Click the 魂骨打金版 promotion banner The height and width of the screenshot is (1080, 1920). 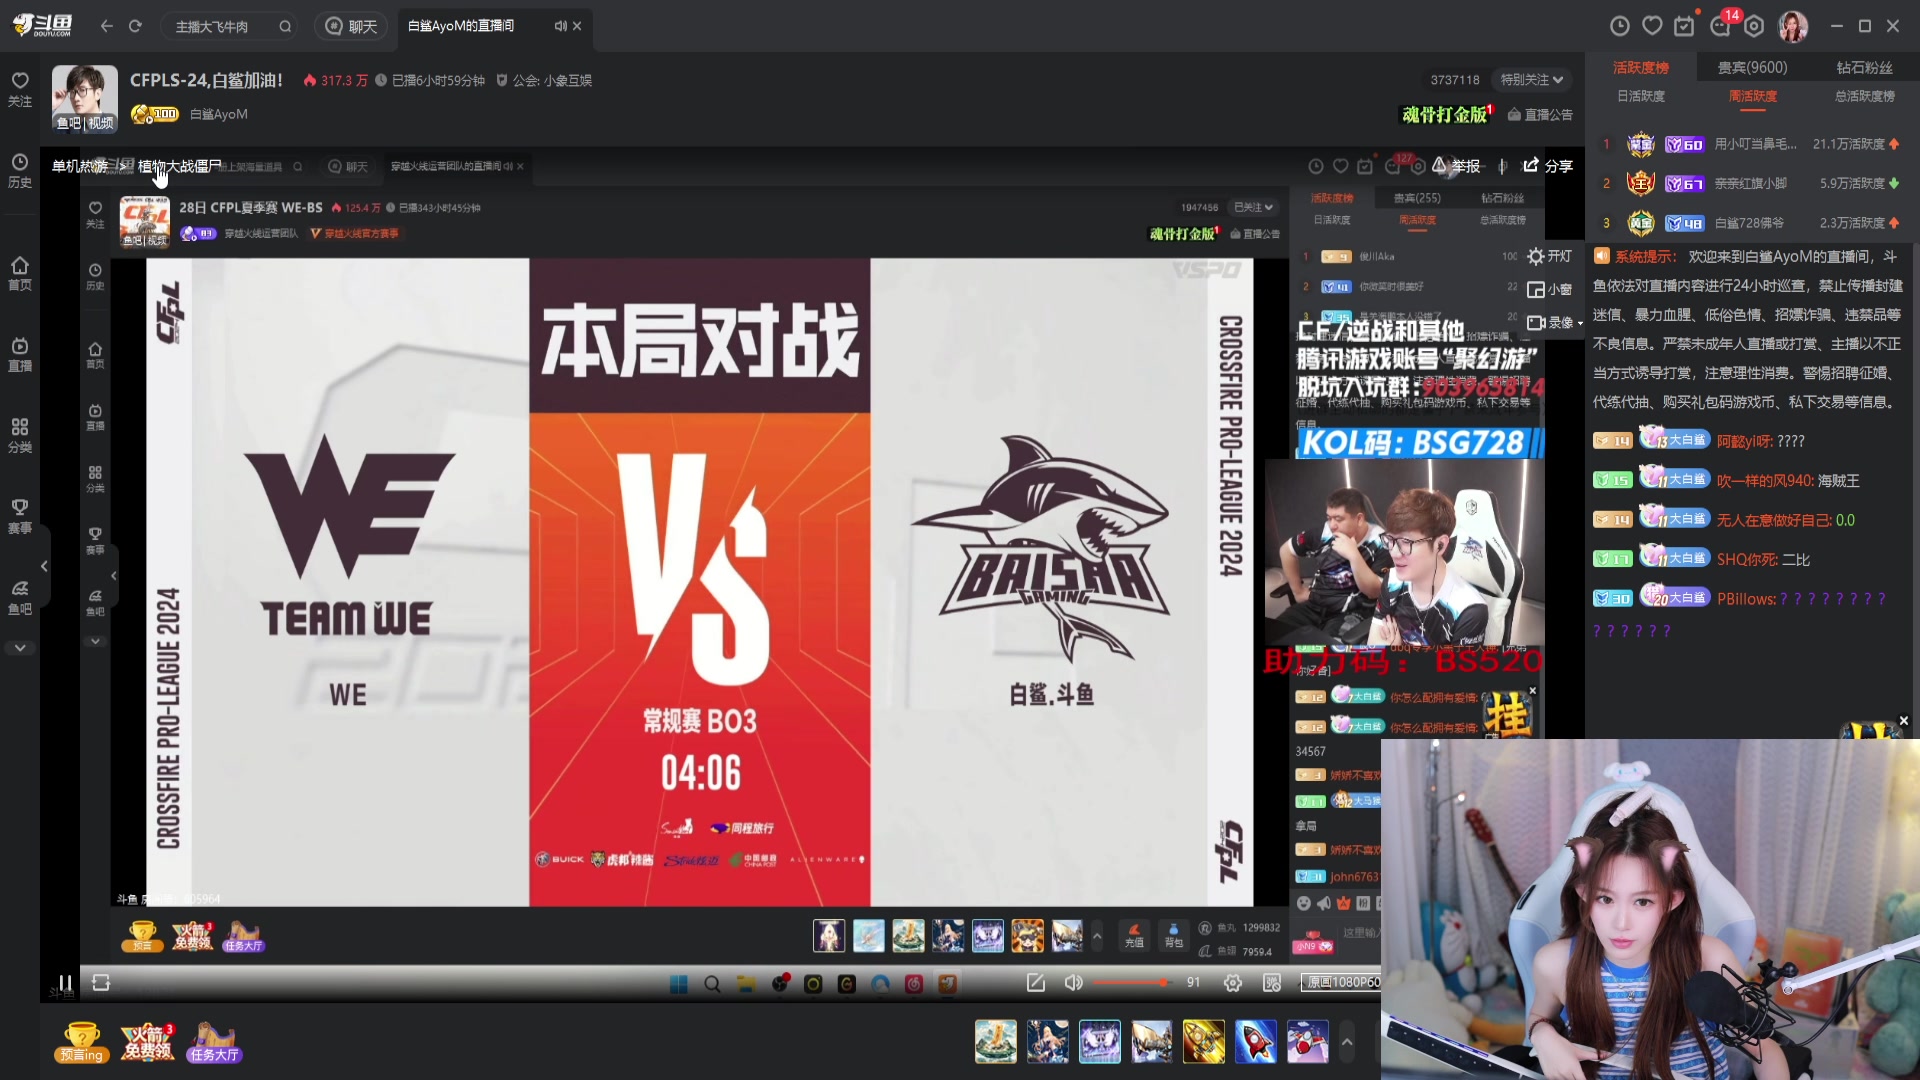click(x=1447, y=115)
